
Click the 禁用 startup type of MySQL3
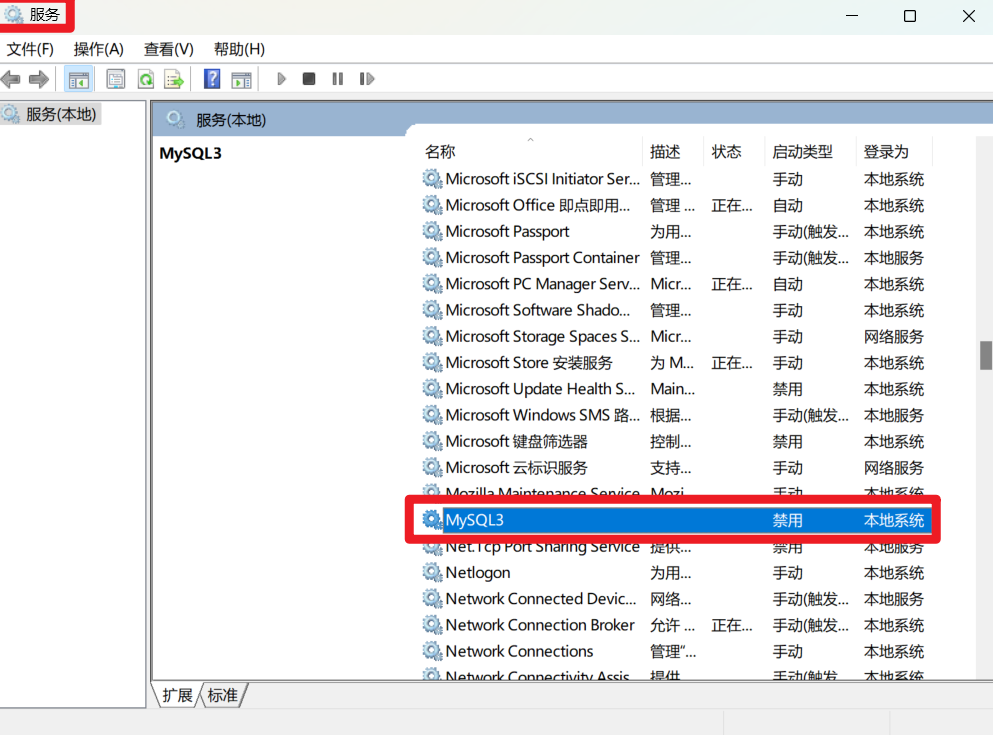(x=787, y=520)
